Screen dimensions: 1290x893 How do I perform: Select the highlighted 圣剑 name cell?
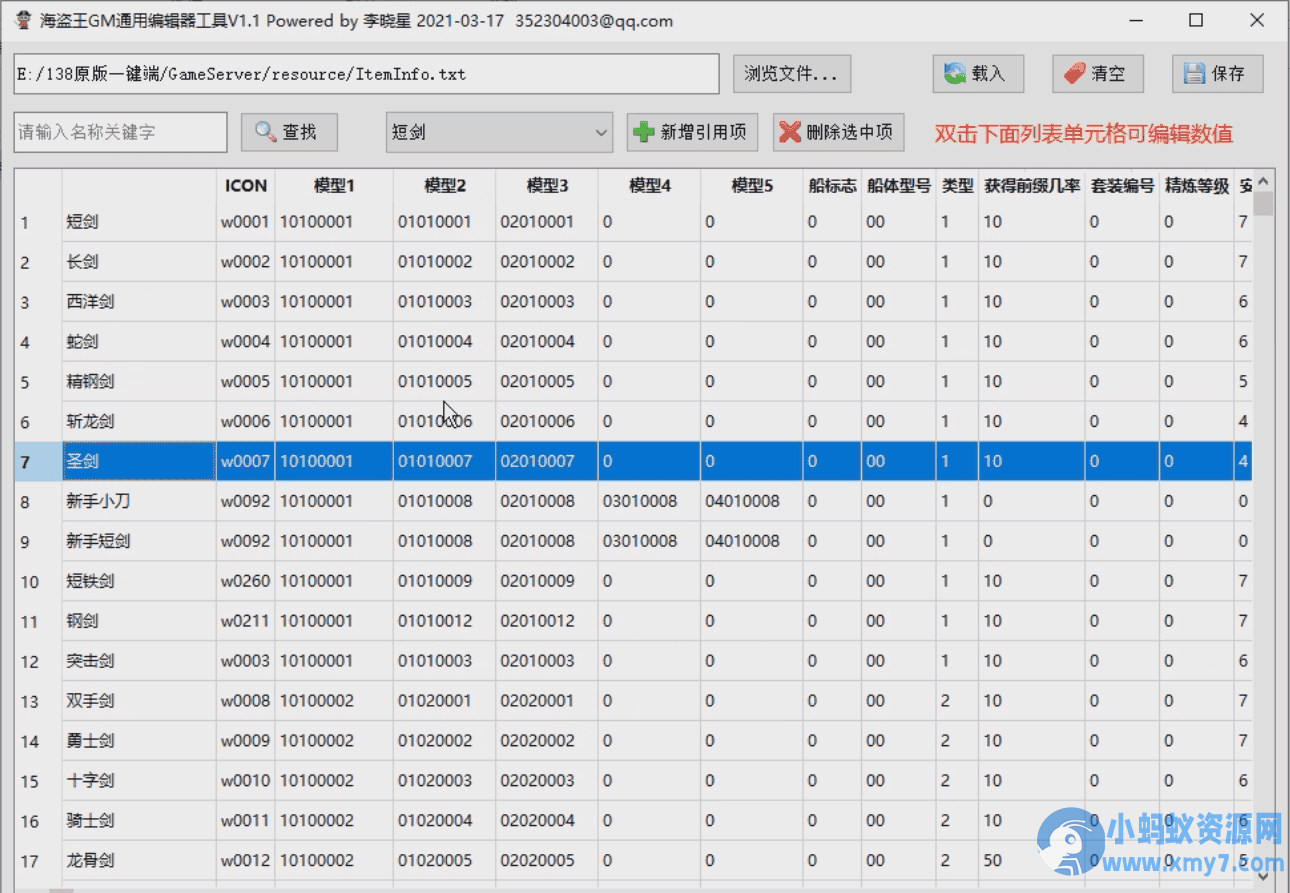pyautogui.click(x=139, y=462)
